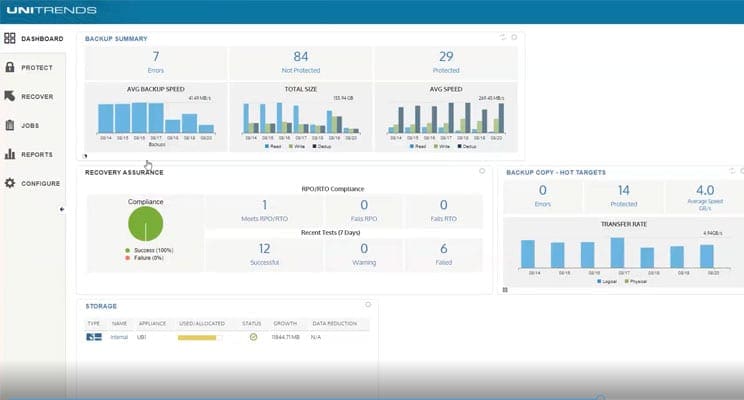744x400 pixels.
Task: Collapse the left sidebar with arrow
Action: (x=62, y=209)
